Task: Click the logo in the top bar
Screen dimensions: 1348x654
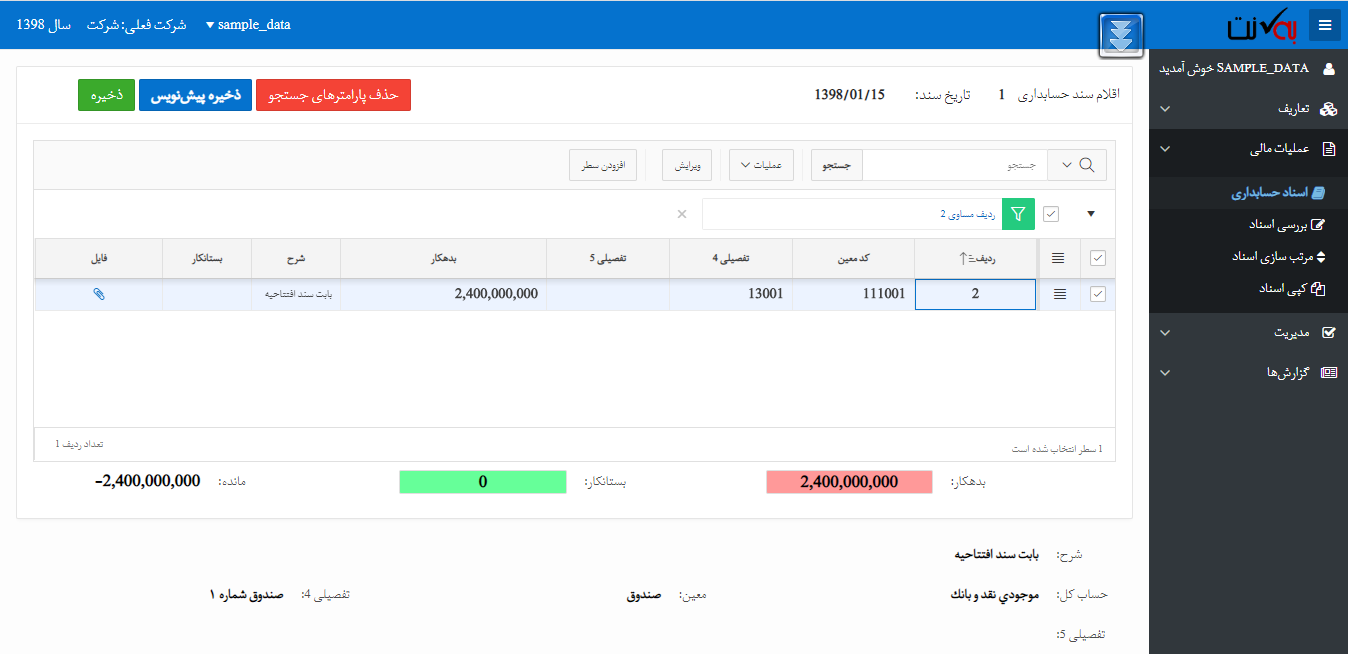Action: 1262,25
